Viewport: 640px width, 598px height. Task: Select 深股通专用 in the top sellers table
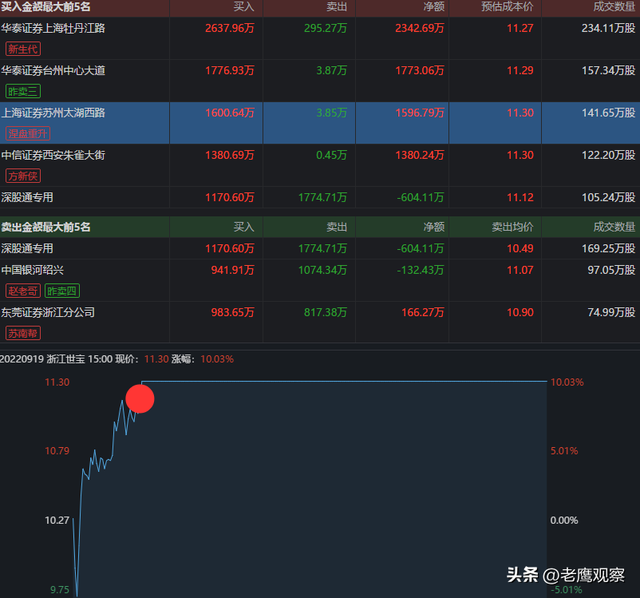(x=27, y=248)
